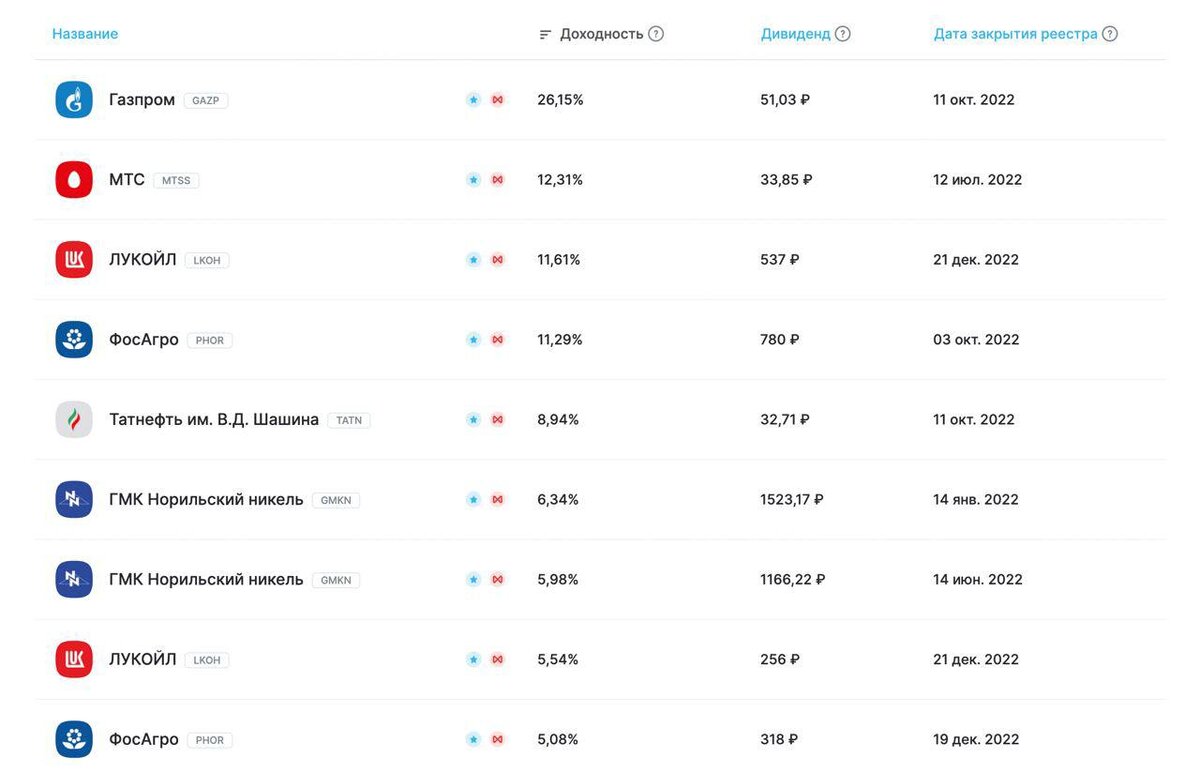Click the Татнефть company logo
This screenshot has width=1200, height=773.
[x=74, y=420]
